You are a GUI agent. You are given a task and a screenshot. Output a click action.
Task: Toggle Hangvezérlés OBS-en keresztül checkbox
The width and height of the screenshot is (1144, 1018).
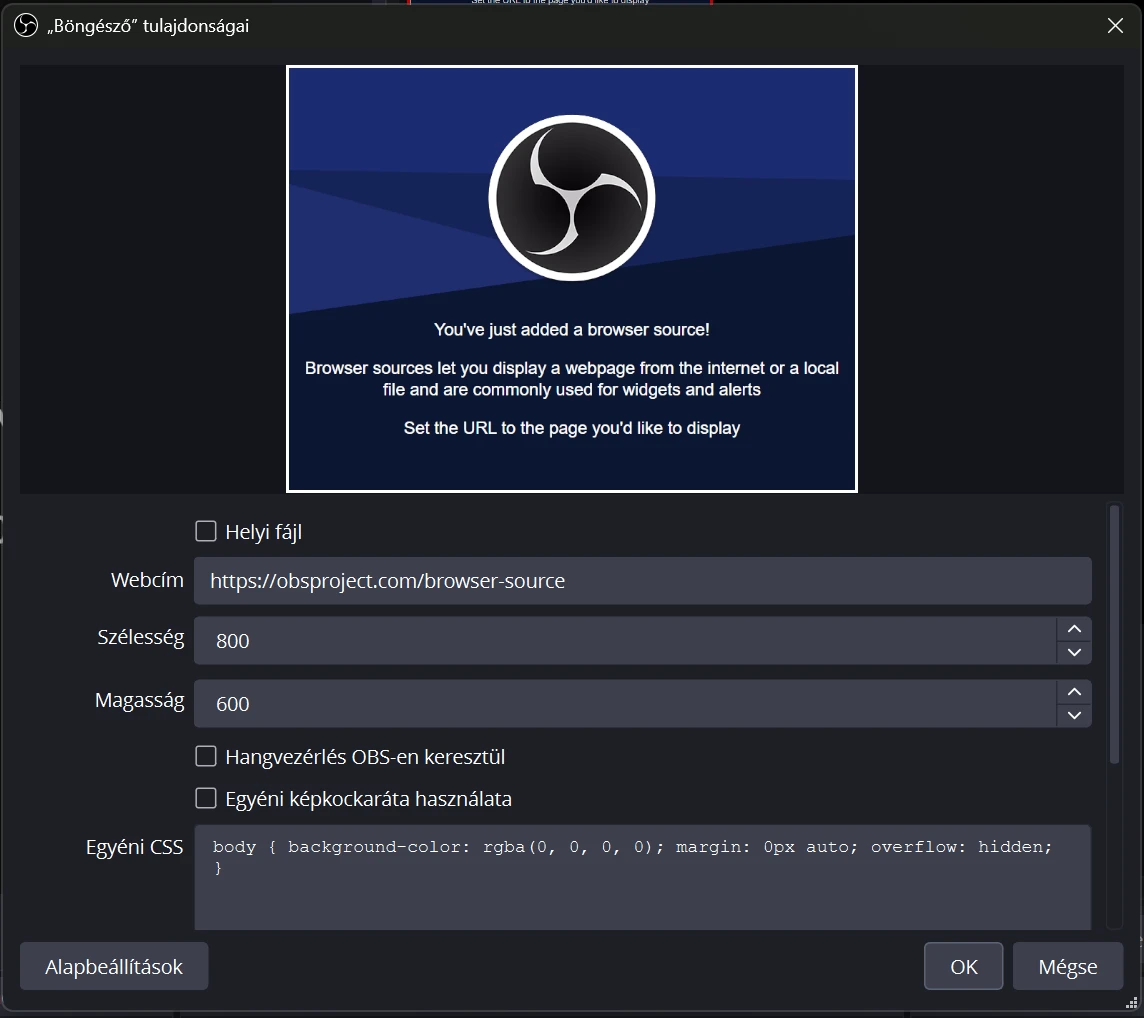(x=206, y=756)
